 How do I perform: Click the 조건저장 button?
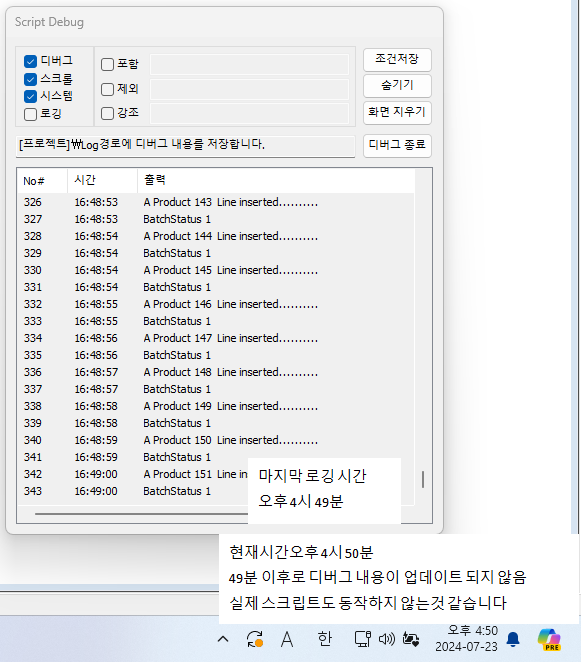pyautogui.click(x=397, y=60)
